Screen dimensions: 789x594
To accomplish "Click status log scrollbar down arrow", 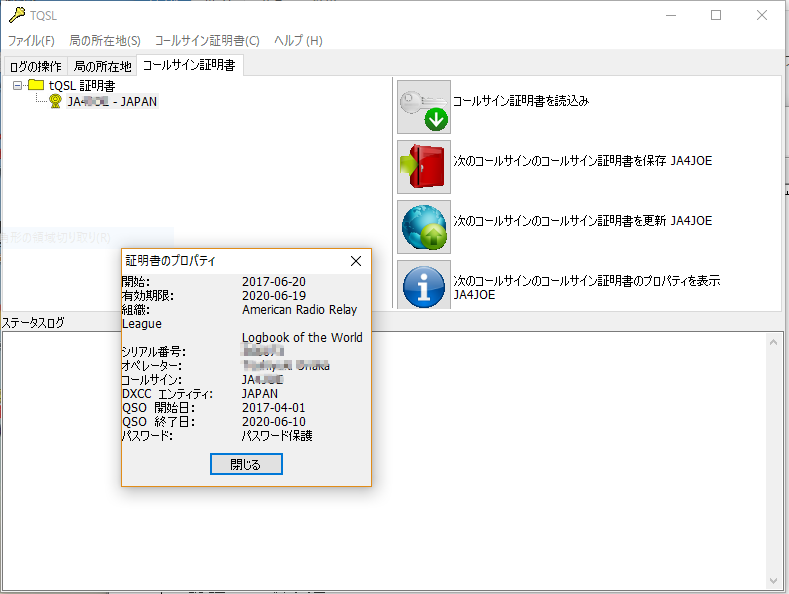I will (773, 581).
